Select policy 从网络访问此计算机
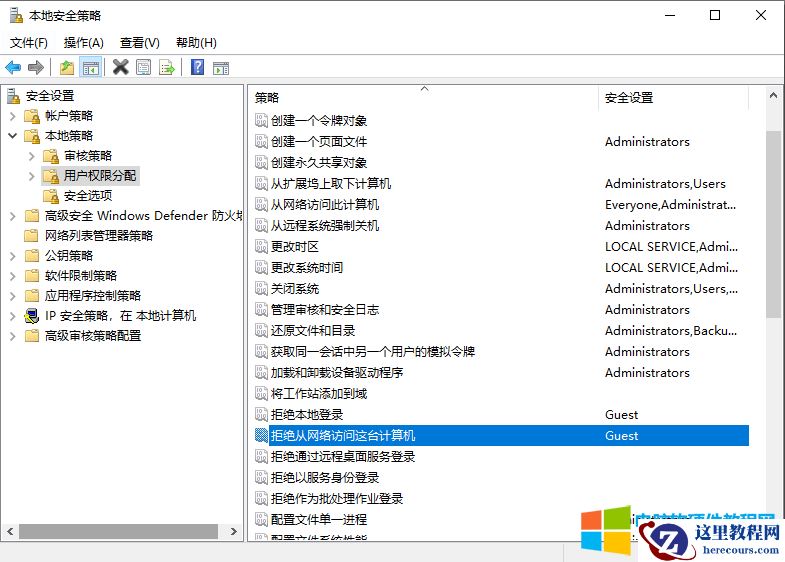The image size is (785, 562). pos(325,205)
